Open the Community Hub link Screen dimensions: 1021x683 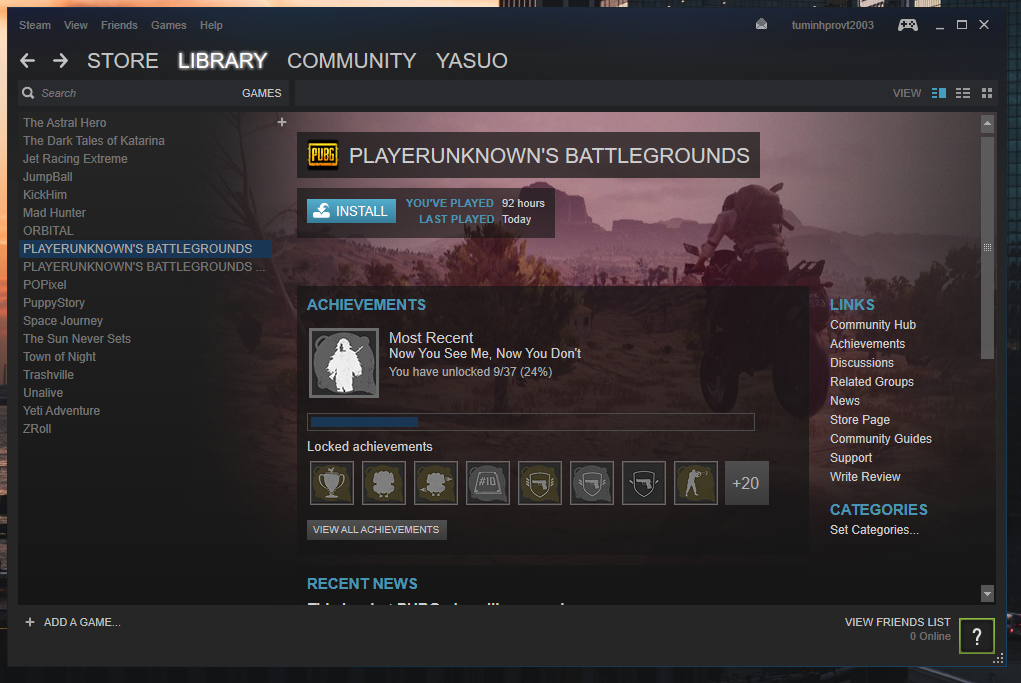pos(873,324)
